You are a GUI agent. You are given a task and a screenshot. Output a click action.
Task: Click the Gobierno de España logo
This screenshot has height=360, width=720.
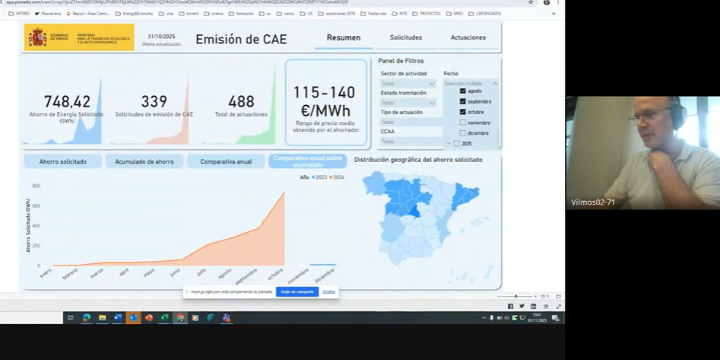pos(79,37)
